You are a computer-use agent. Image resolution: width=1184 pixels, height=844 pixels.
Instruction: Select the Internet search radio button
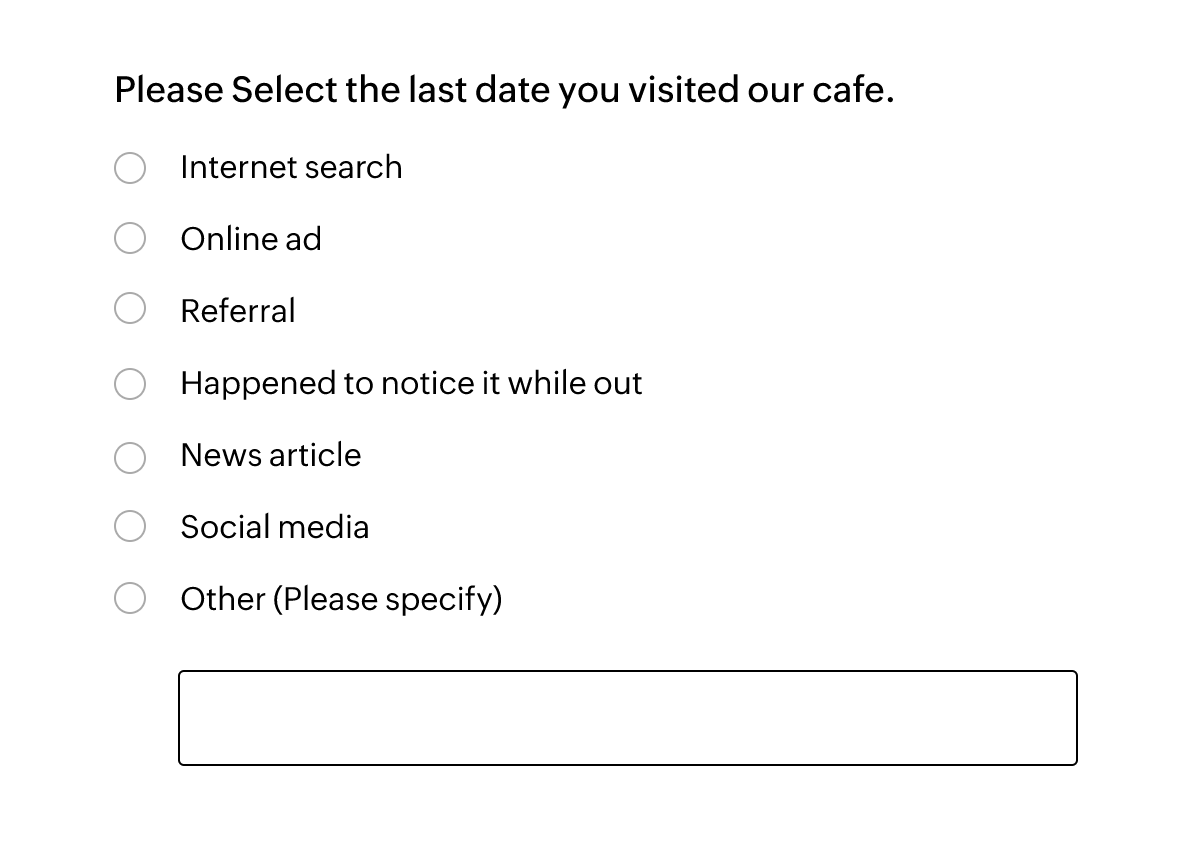pyautogui.click(x=130, y=168)
